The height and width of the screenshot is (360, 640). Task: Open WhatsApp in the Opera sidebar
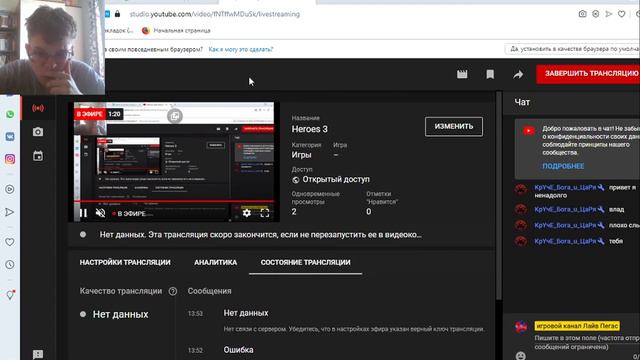10,114
